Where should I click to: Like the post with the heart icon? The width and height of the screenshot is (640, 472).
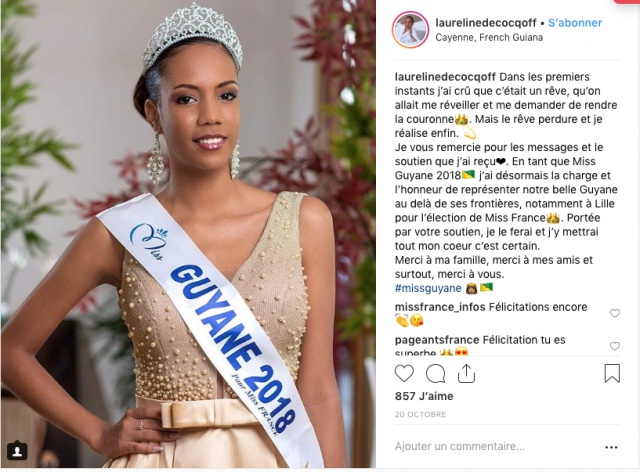point(404,373)
